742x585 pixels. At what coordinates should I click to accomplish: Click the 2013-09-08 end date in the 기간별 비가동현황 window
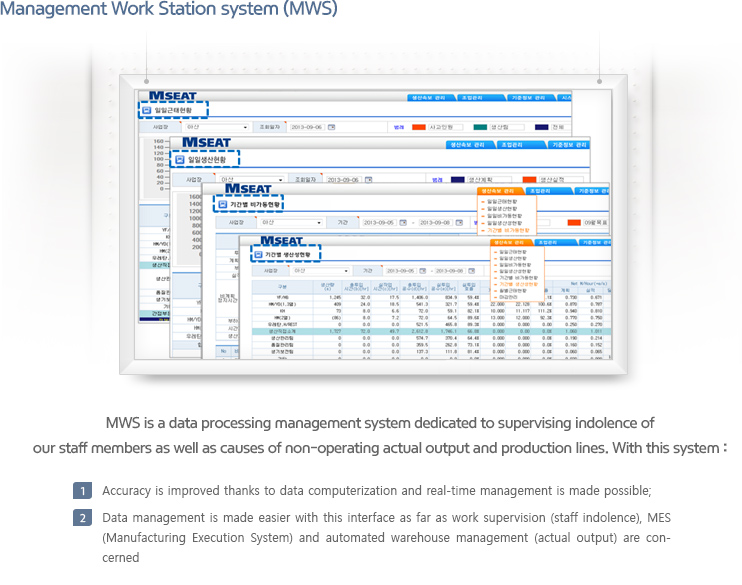pos(435,222)
